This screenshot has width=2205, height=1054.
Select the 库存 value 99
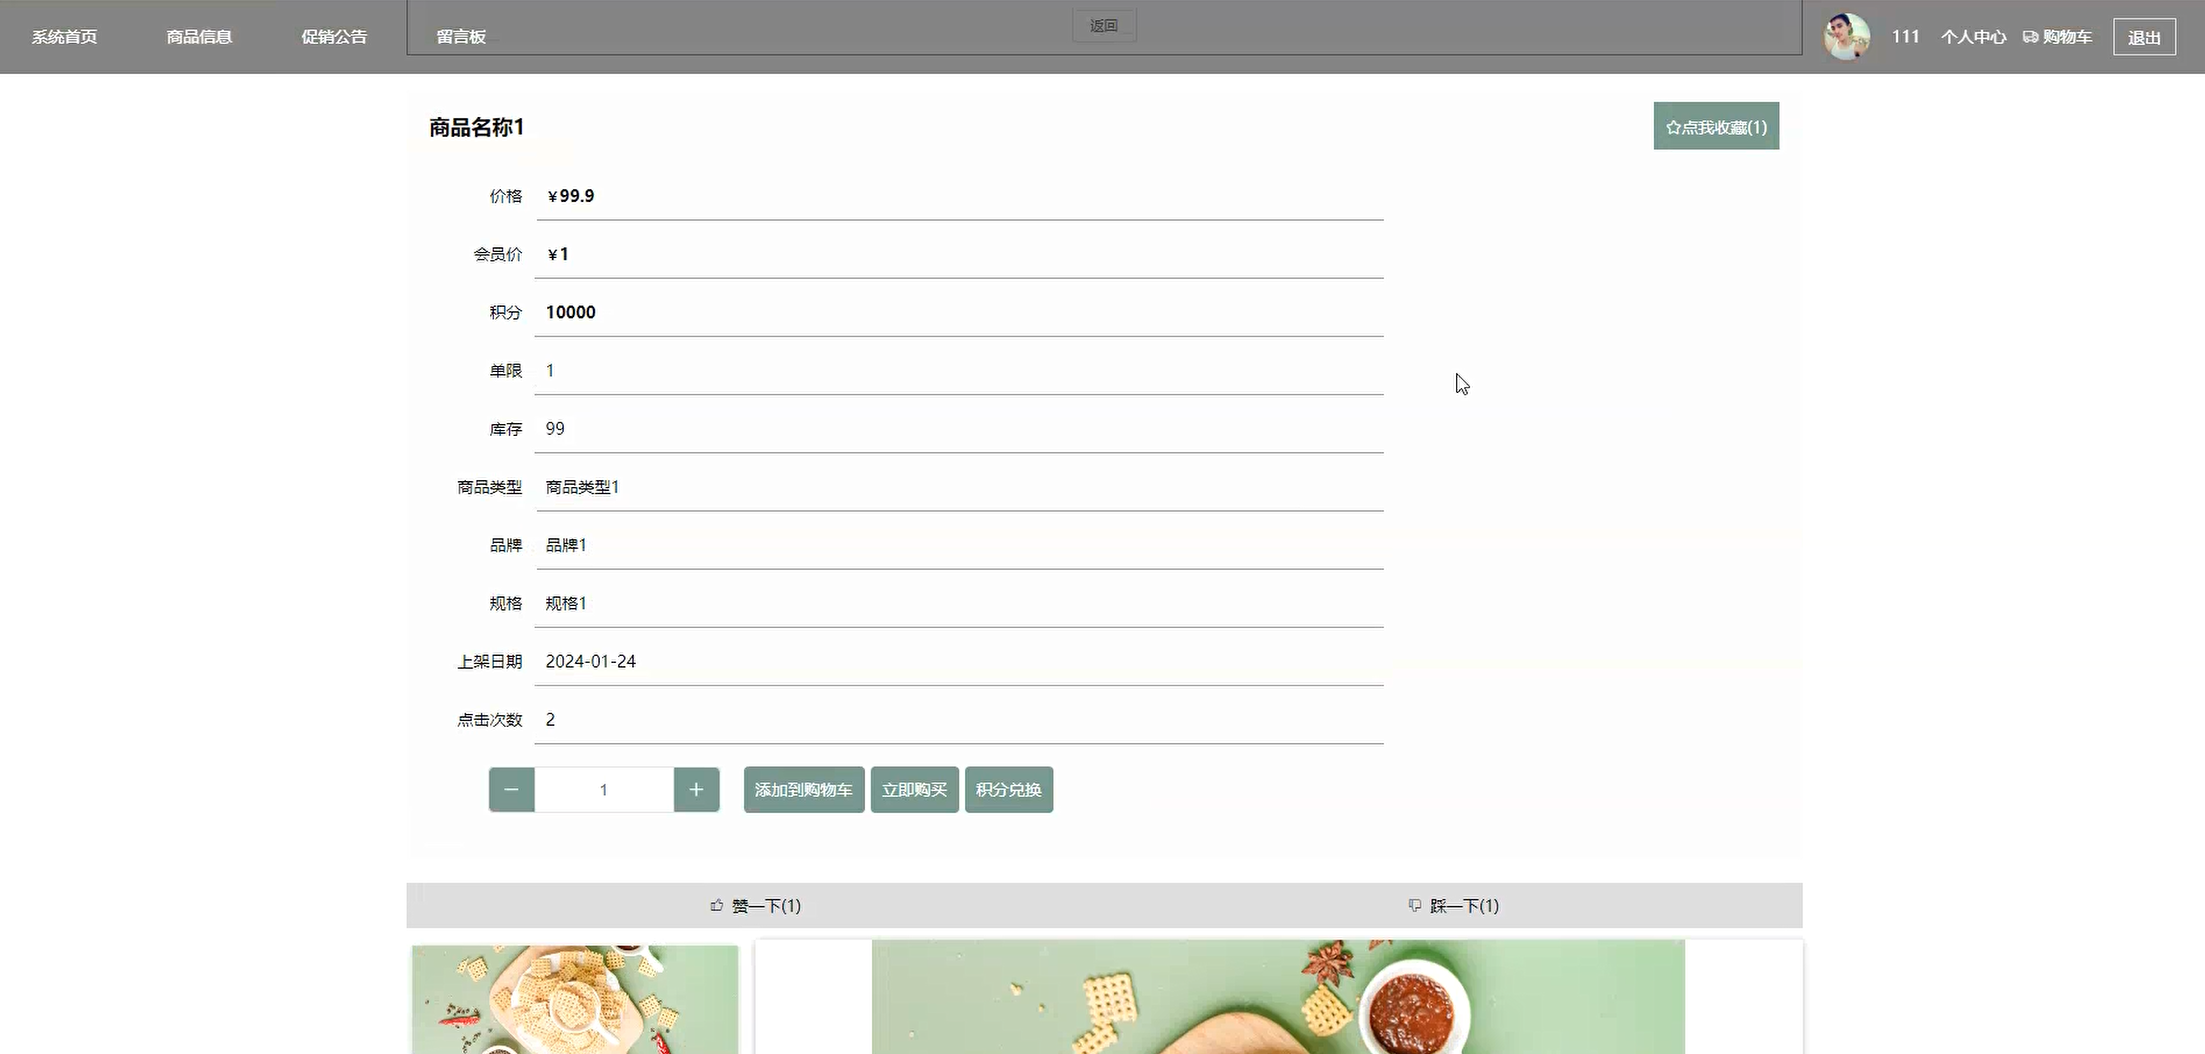click(x=555, y=429)
